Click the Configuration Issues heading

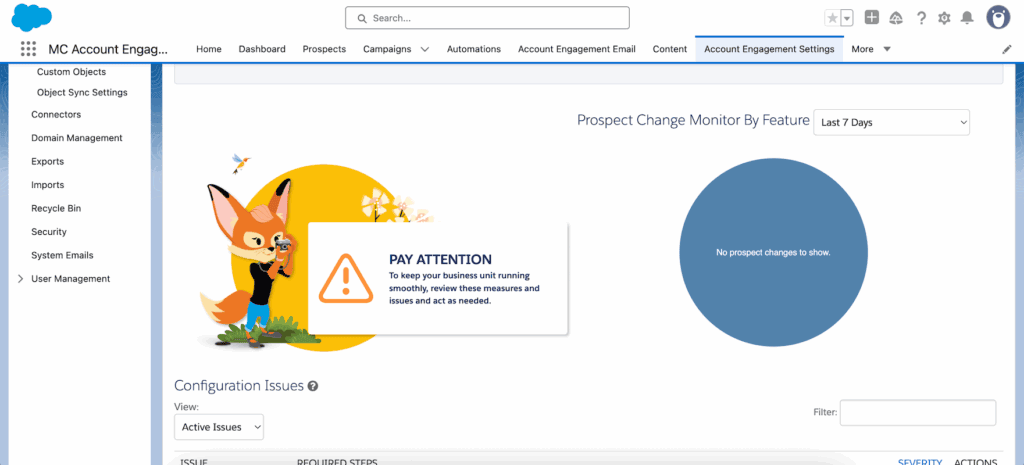(x=239, y=386)
